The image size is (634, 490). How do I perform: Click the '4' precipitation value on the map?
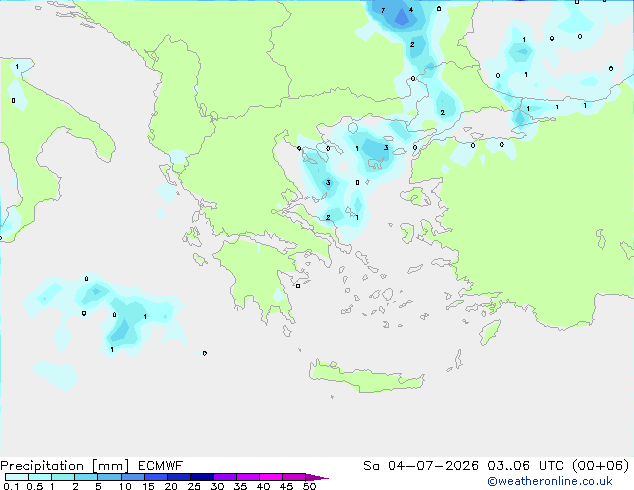pyautogui.click(x=411, y=10)
